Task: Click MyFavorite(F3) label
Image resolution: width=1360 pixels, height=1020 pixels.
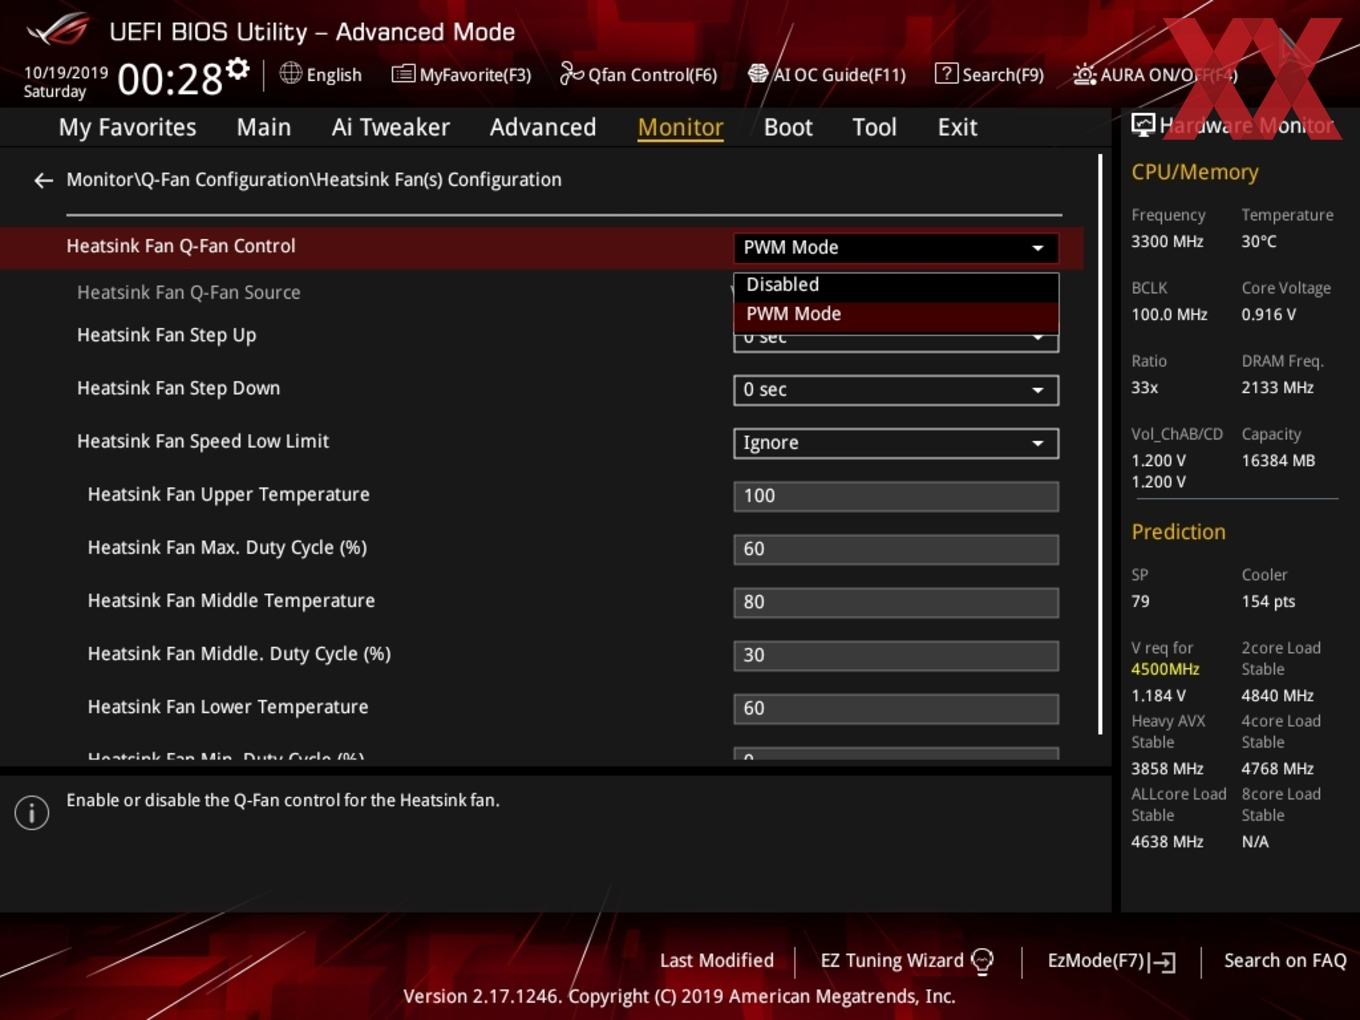Action: (475, 75)
